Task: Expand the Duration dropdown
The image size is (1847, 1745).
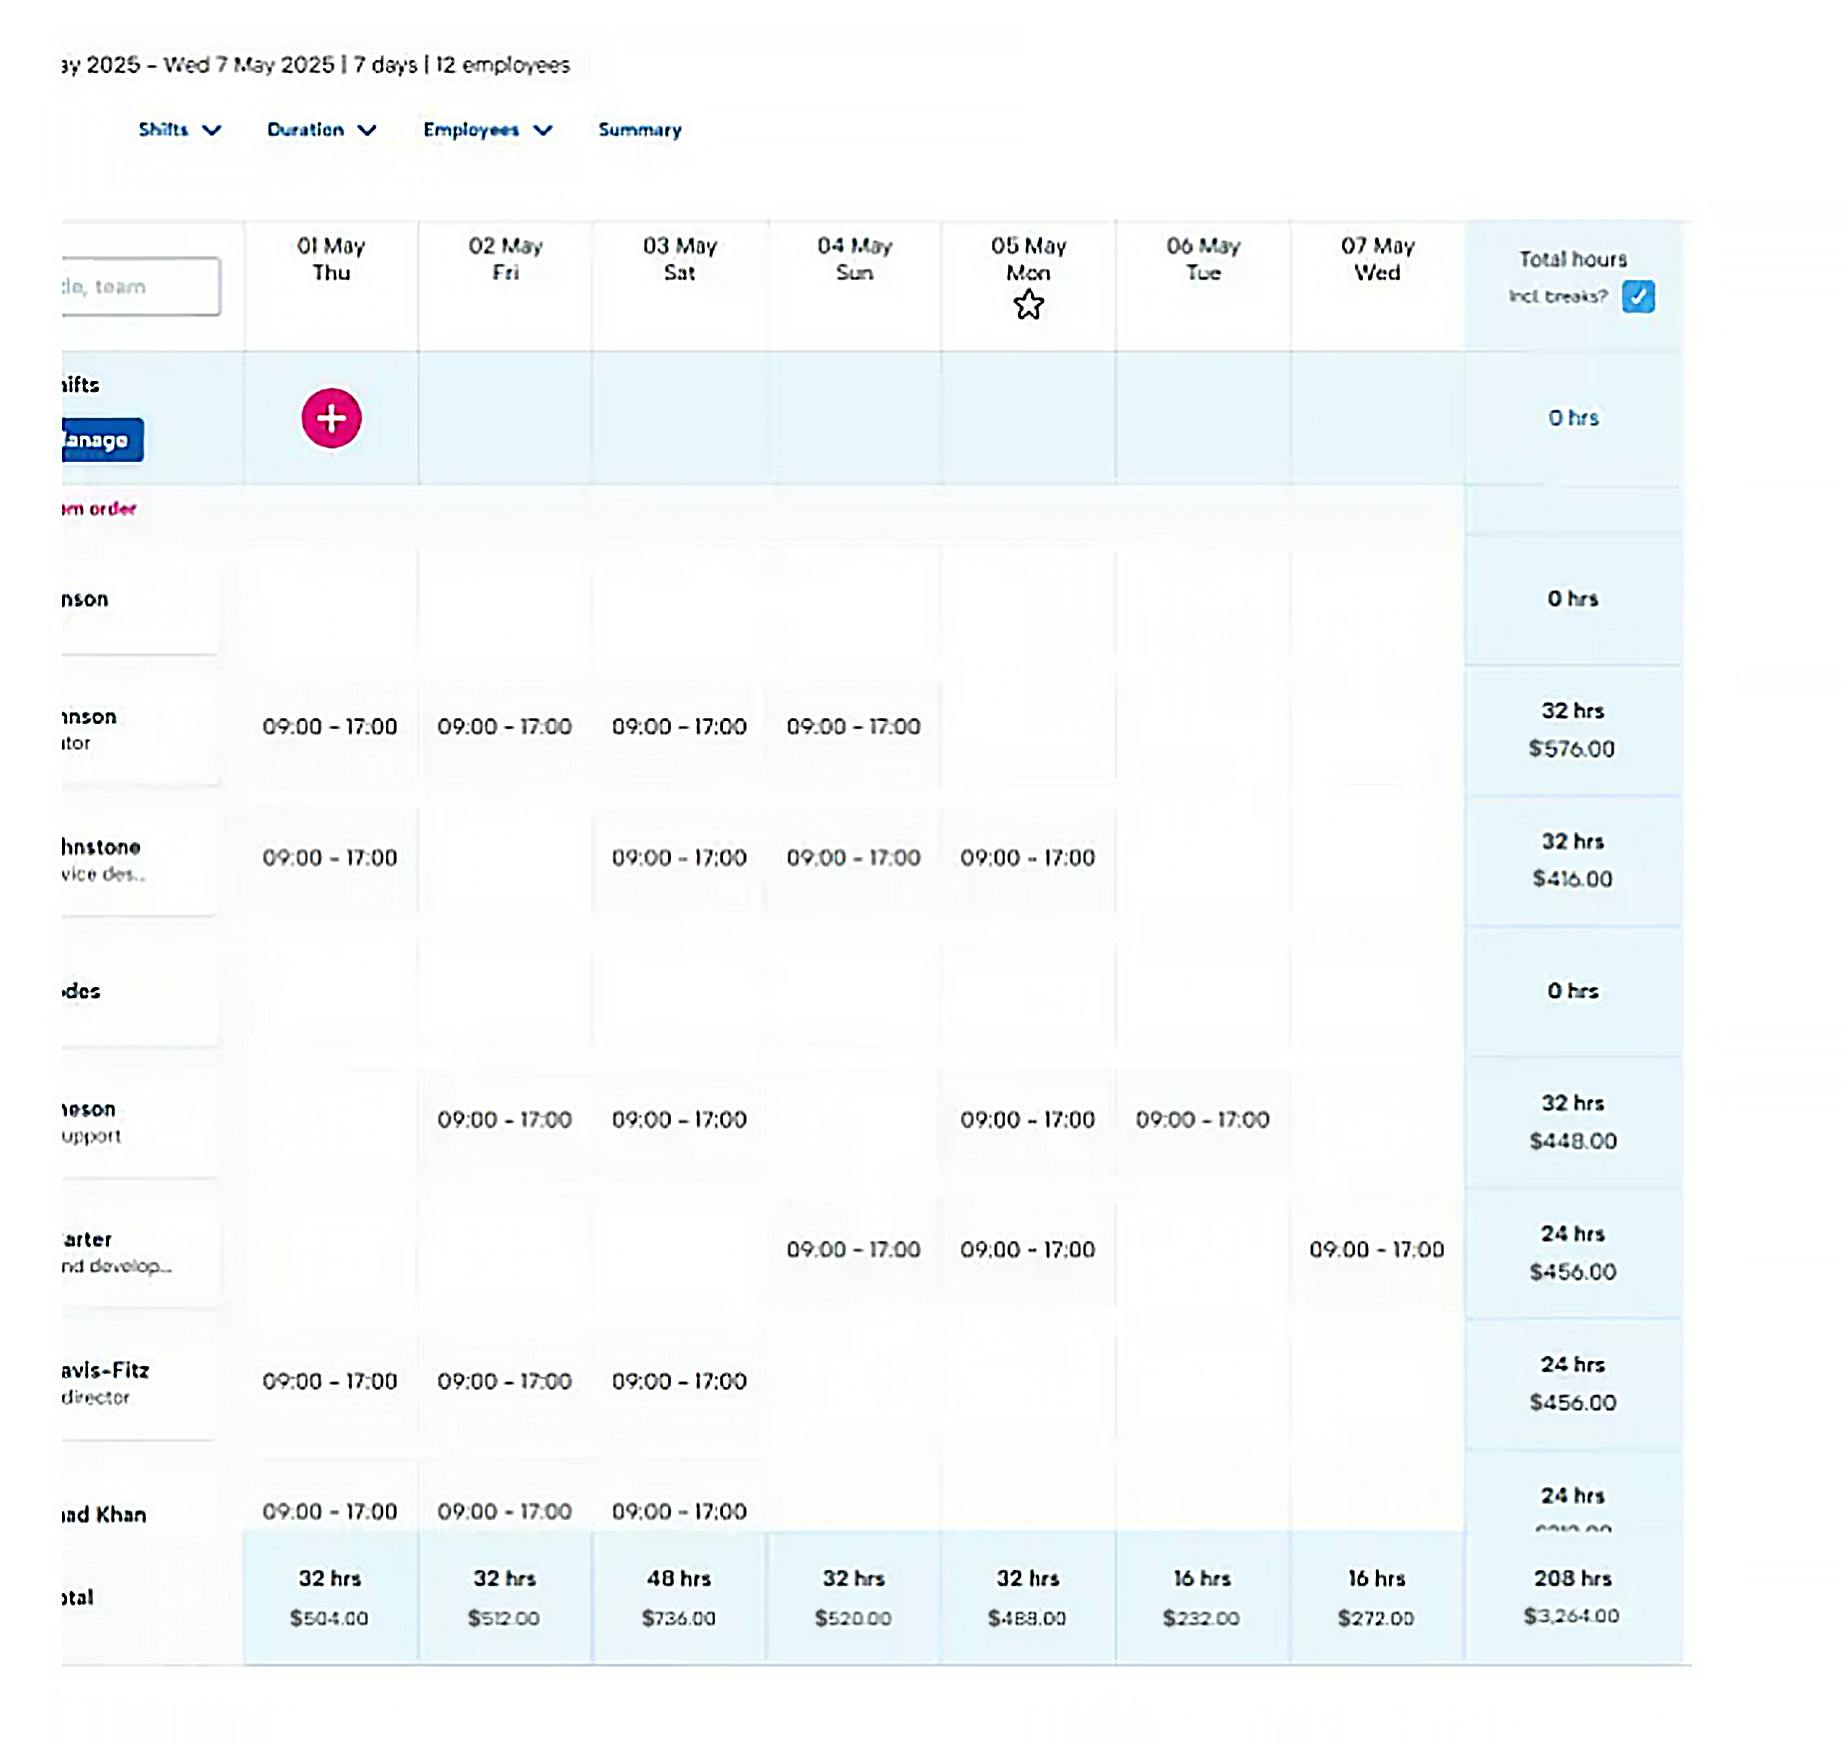Action: [x=321, y=130]
